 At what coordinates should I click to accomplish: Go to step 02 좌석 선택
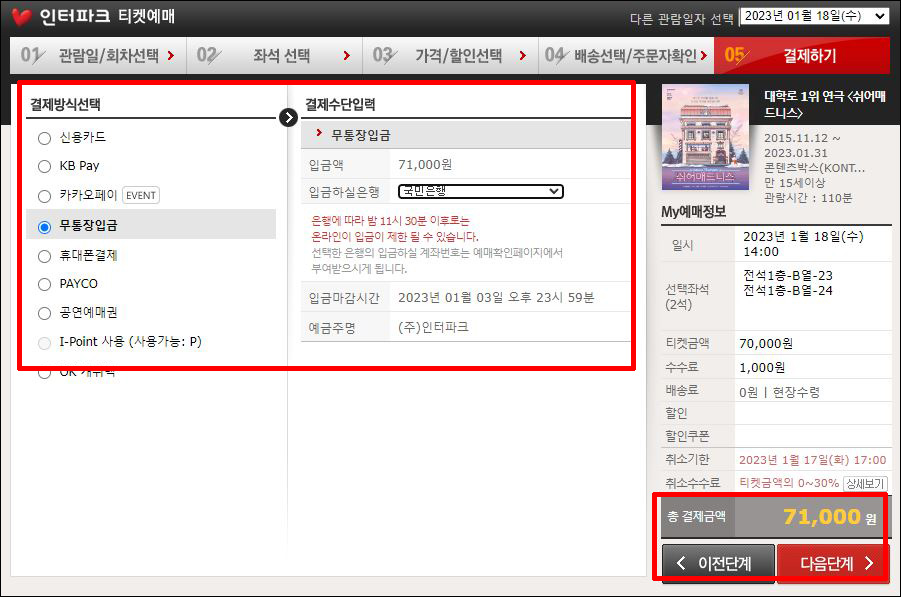click(x=275, y=56)
